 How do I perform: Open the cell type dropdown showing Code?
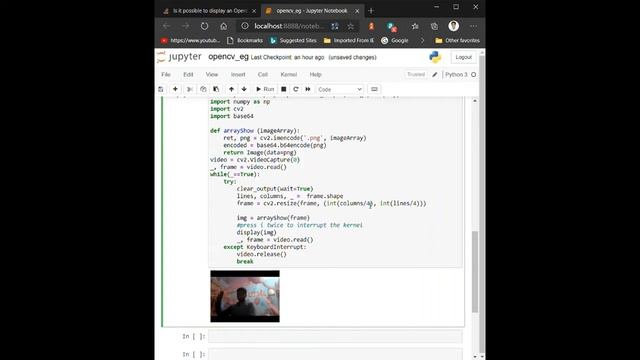pos(340,89)
